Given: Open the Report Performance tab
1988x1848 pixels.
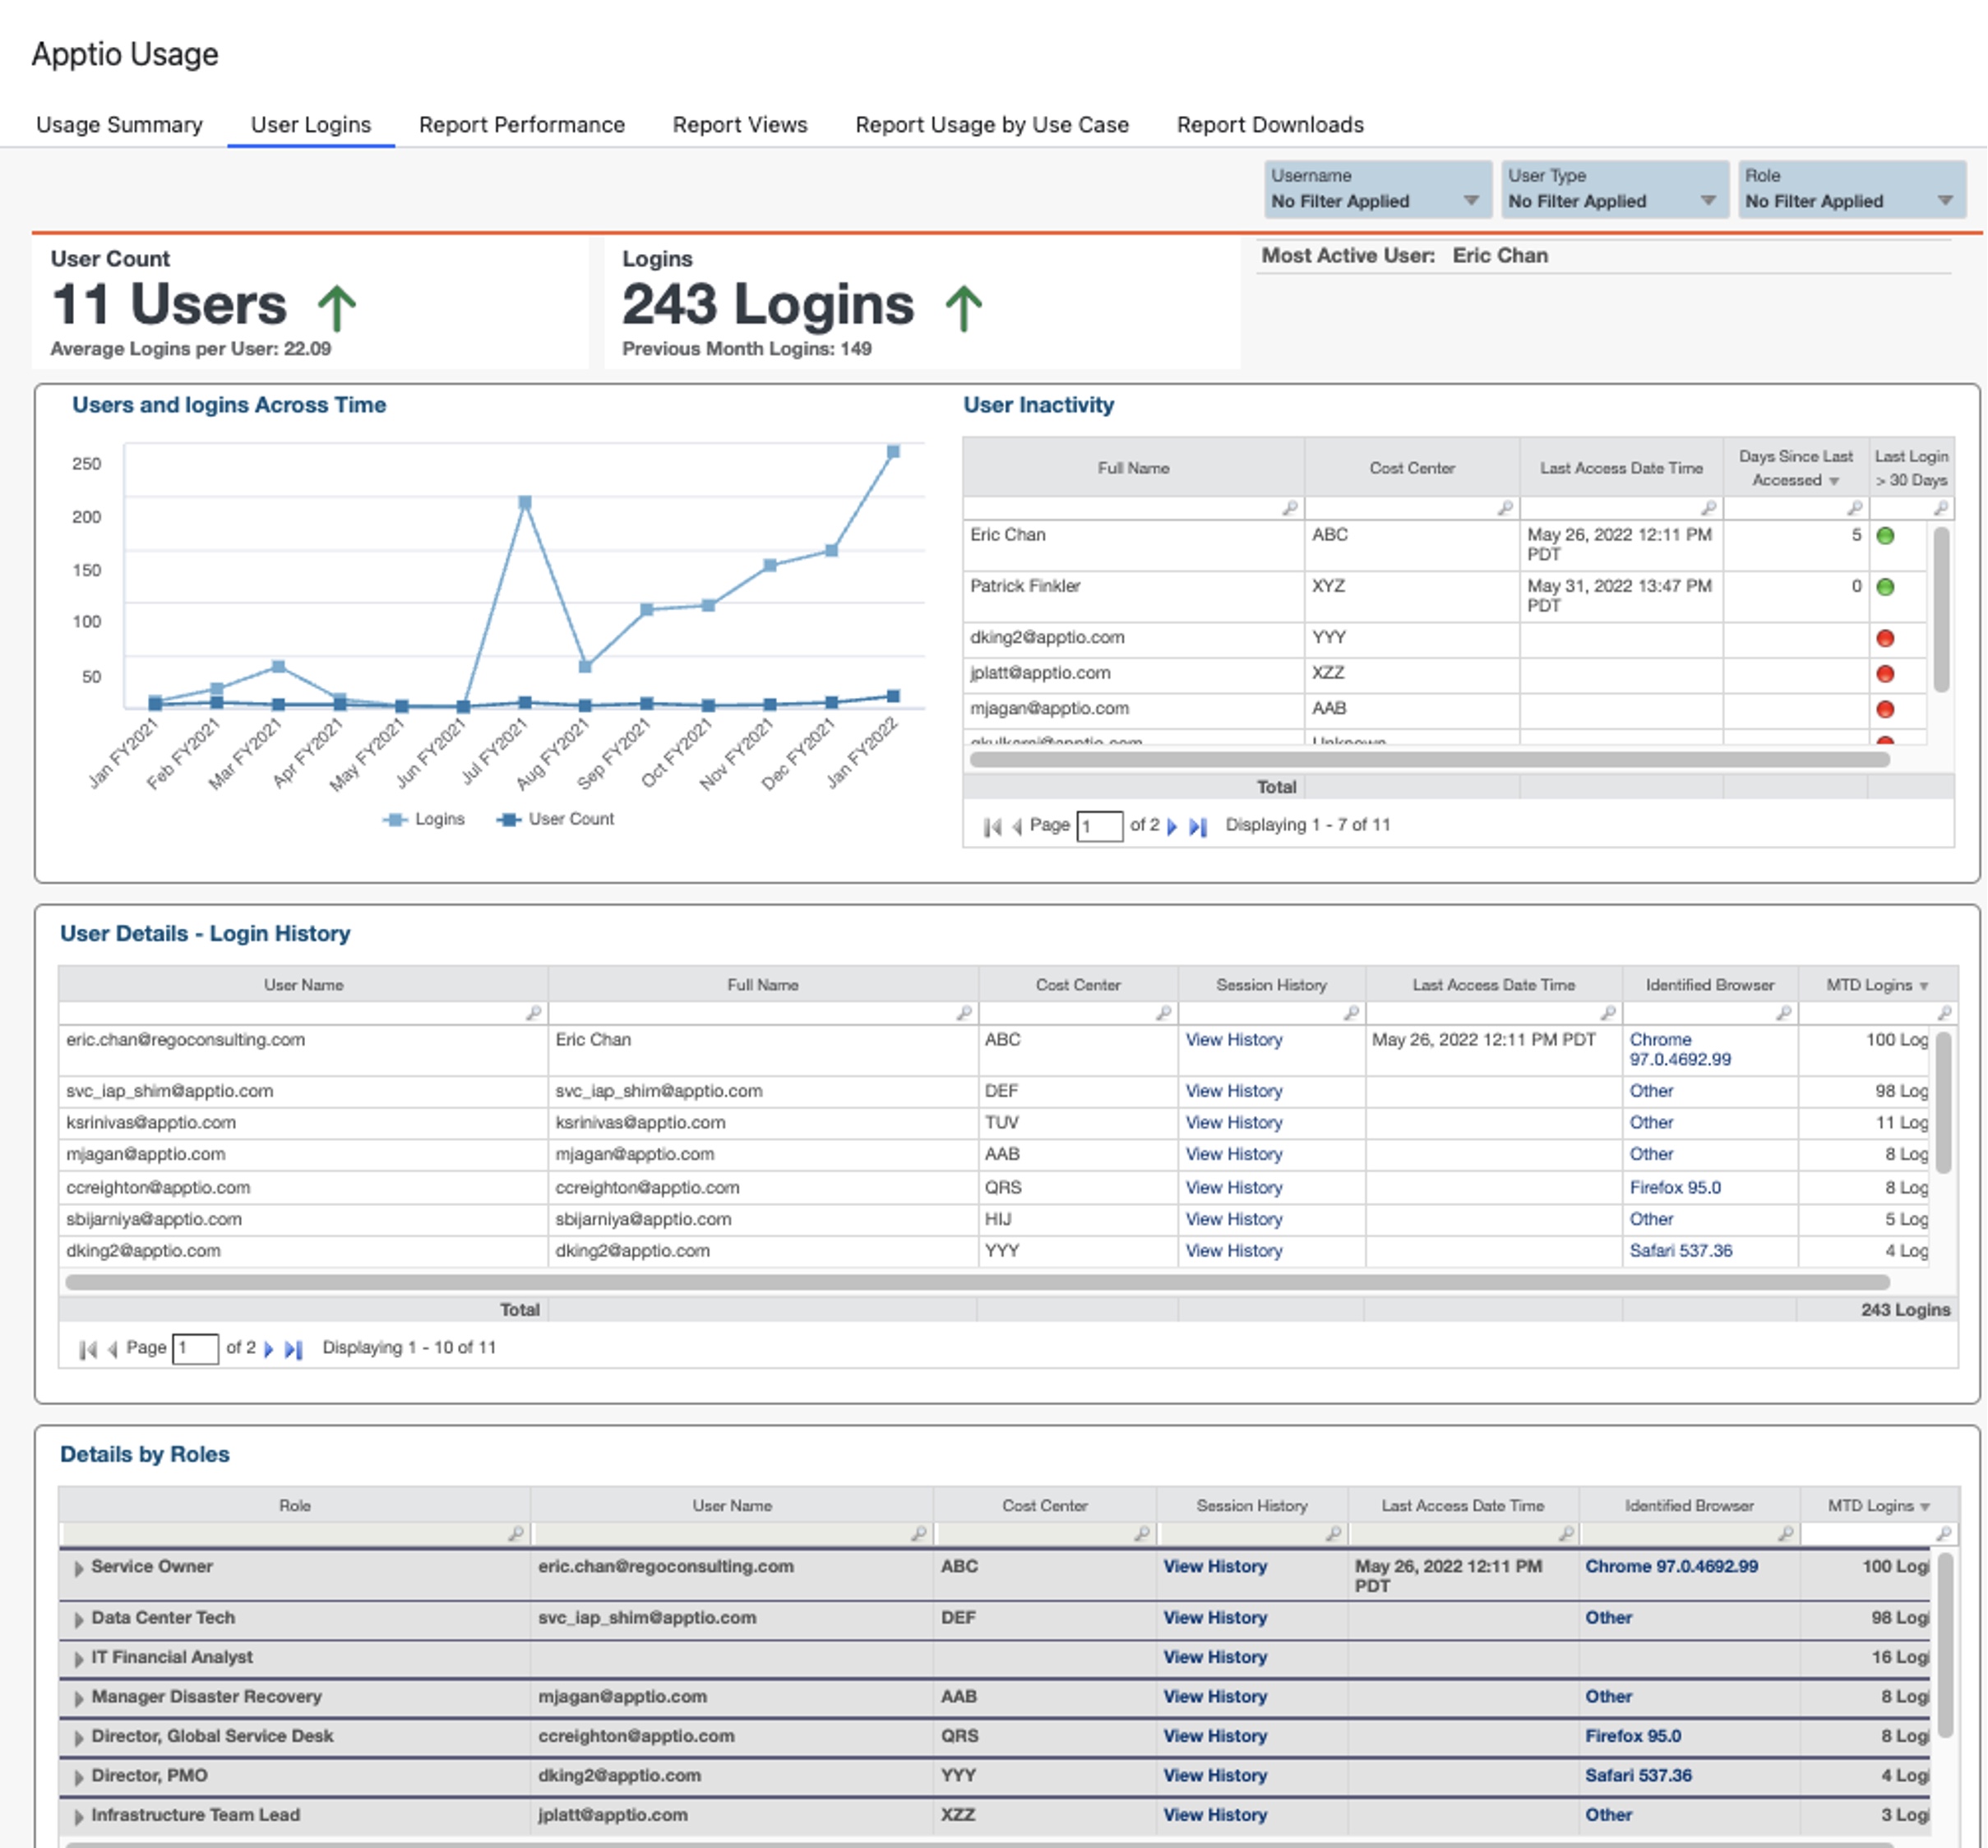Looking at the screenshot, I should (x=522, y=125).
